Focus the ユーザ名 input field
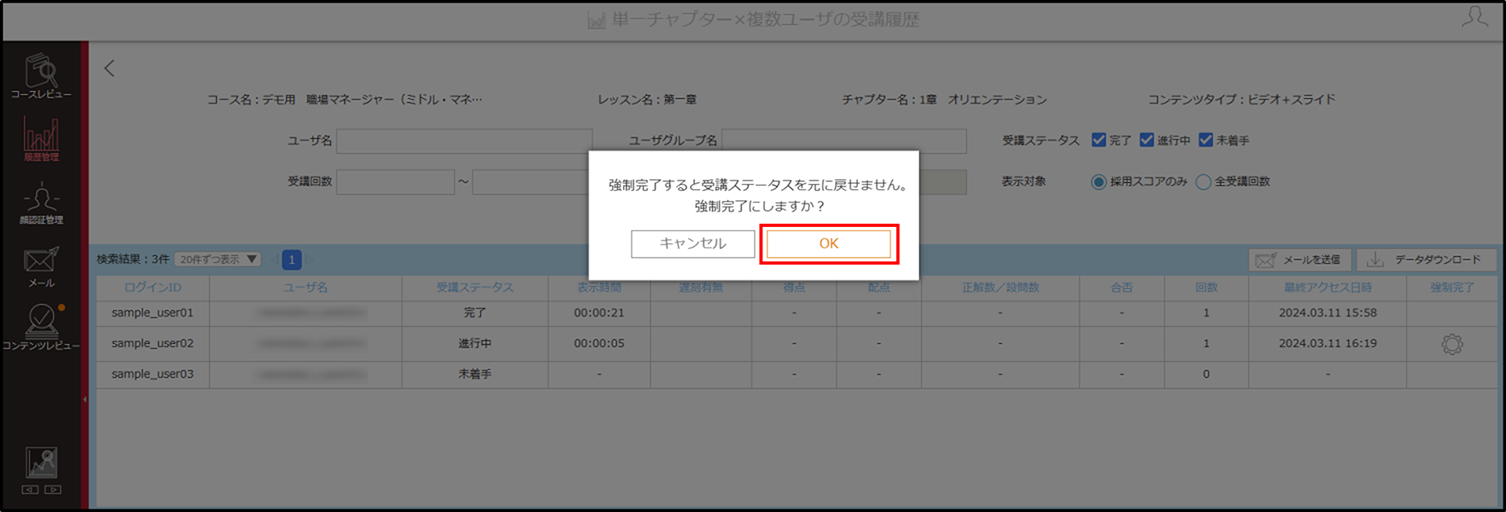 (x=464, y=141)
